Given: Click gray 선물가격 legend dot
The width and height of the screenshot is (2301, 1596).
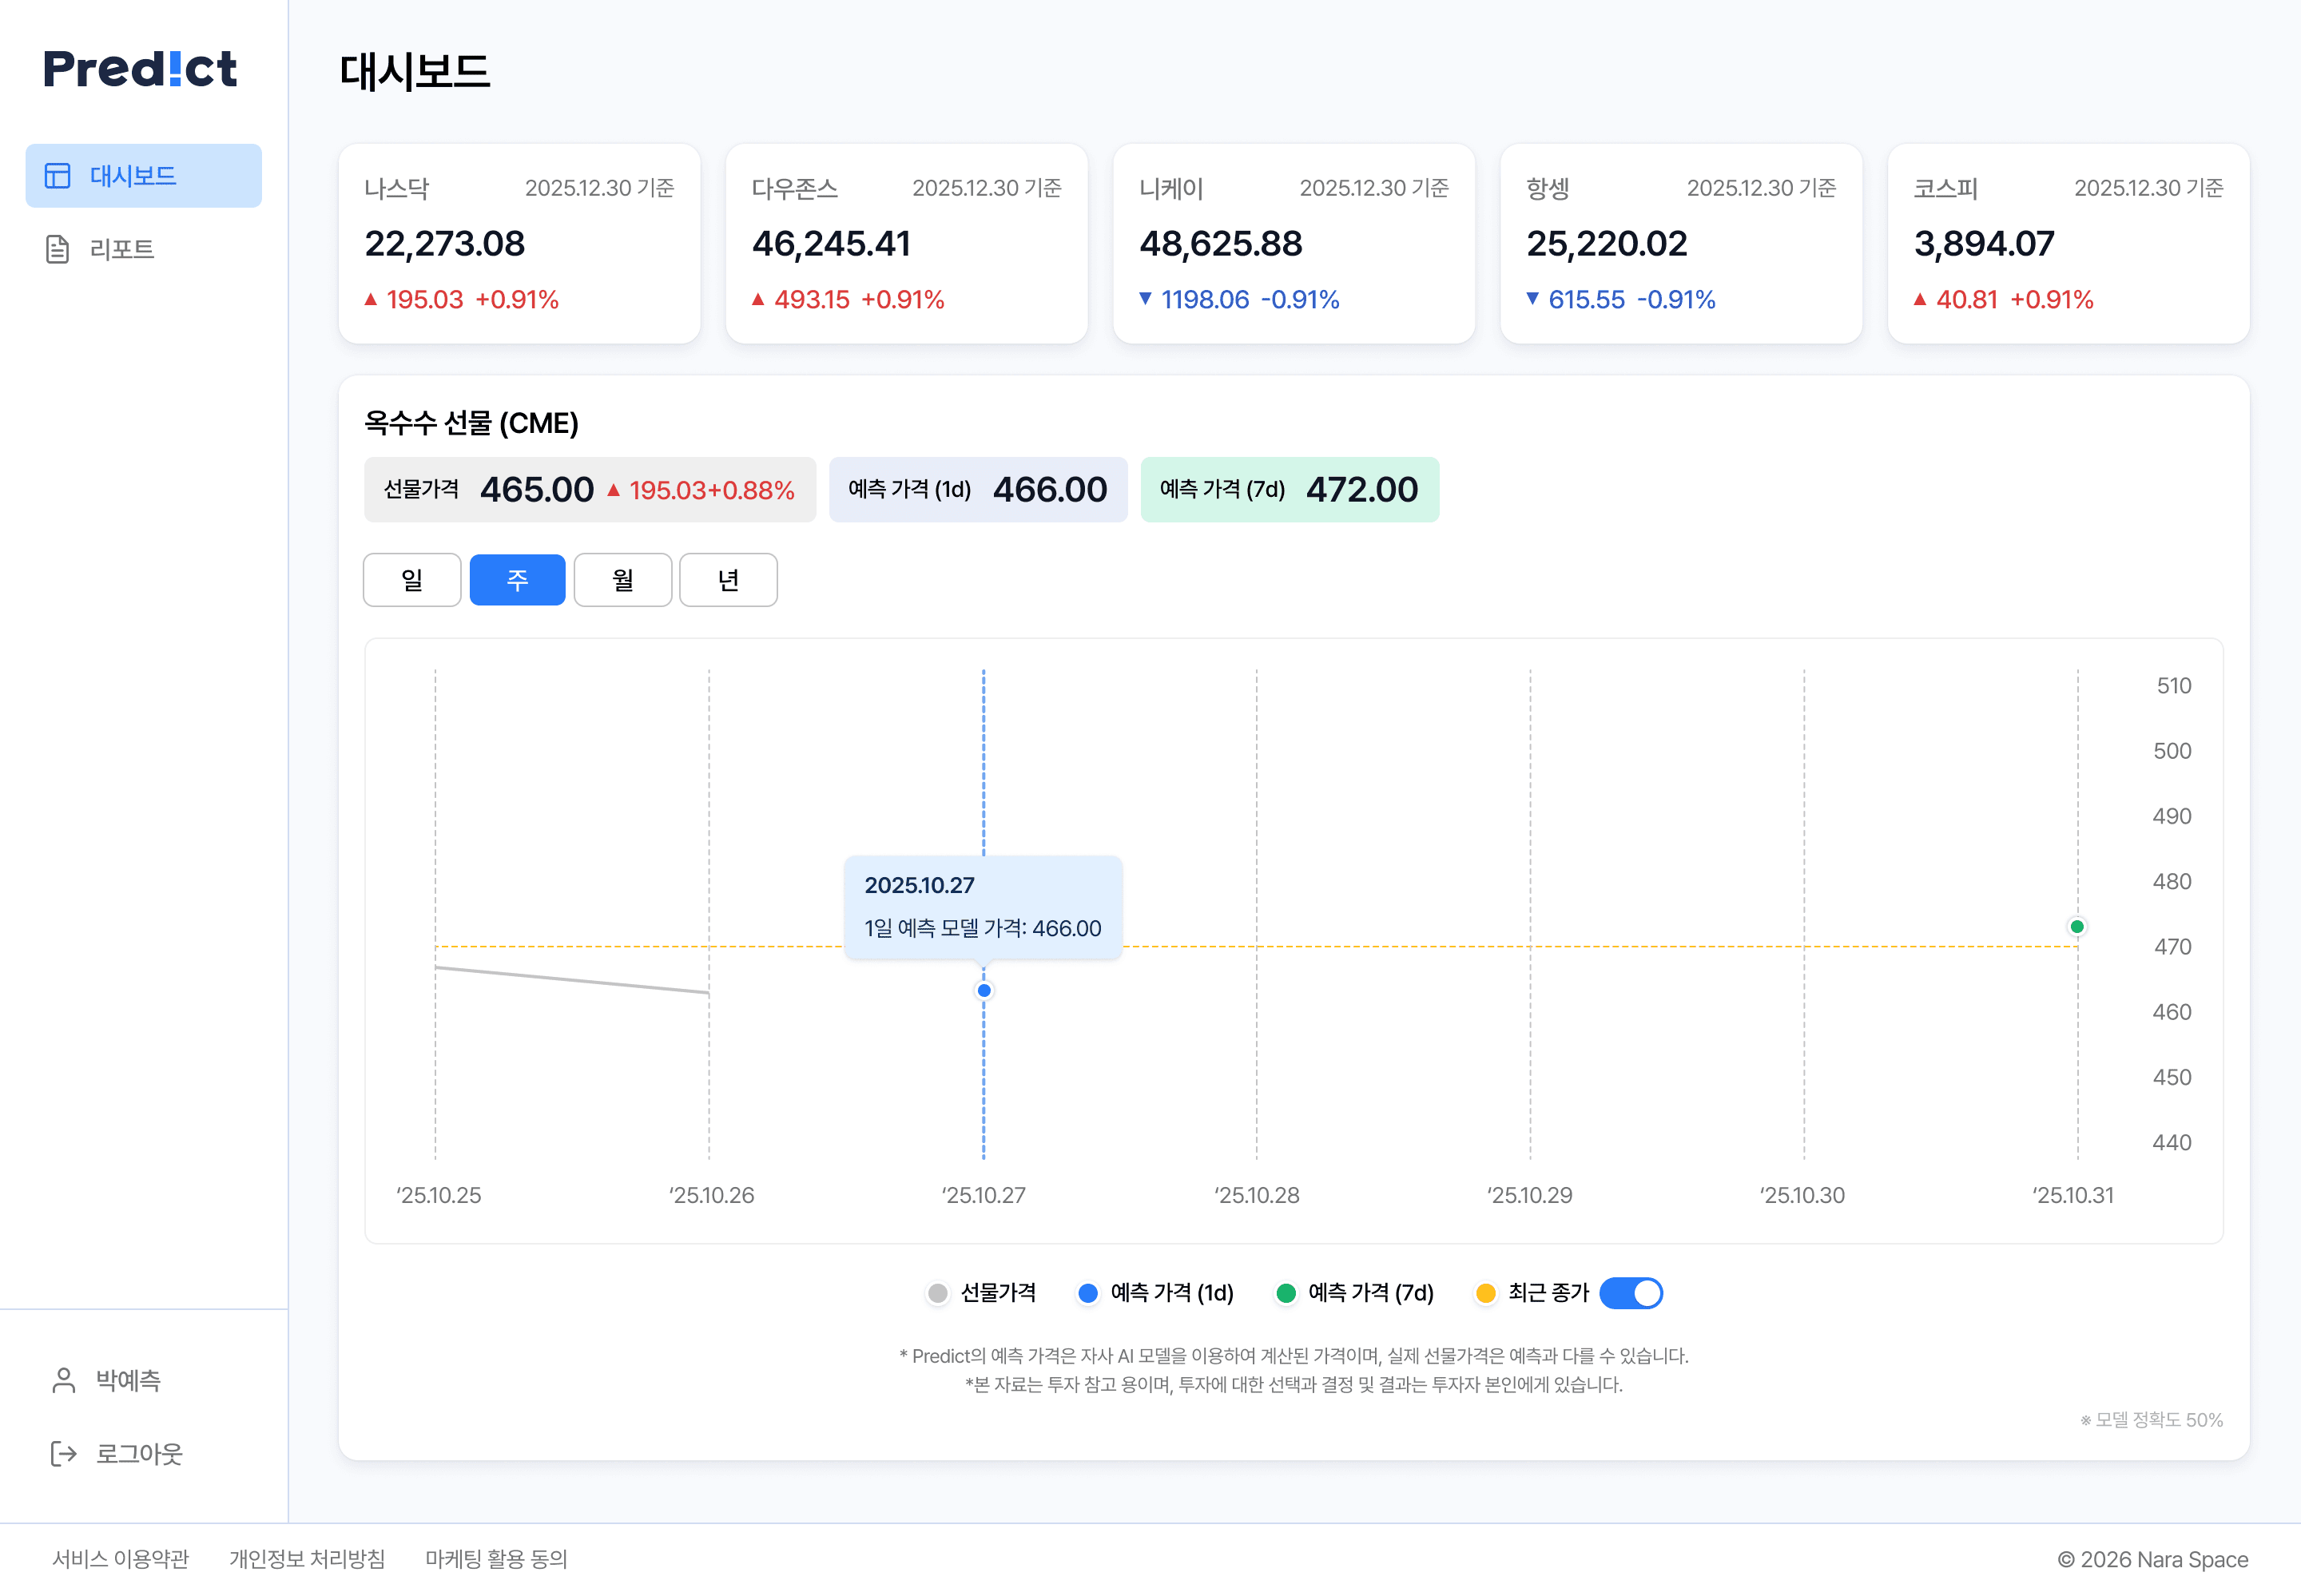Looking at the screenshot, I should point(937,1293).
